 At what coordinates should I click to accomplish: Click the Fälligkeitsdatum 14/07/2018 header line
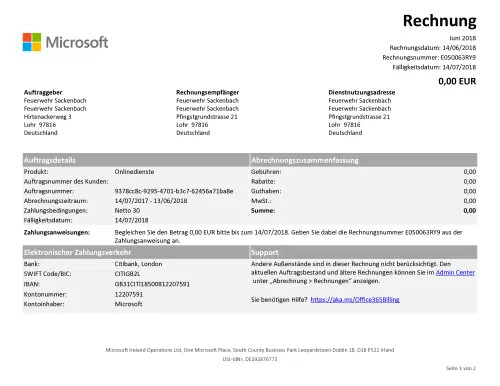434,67
